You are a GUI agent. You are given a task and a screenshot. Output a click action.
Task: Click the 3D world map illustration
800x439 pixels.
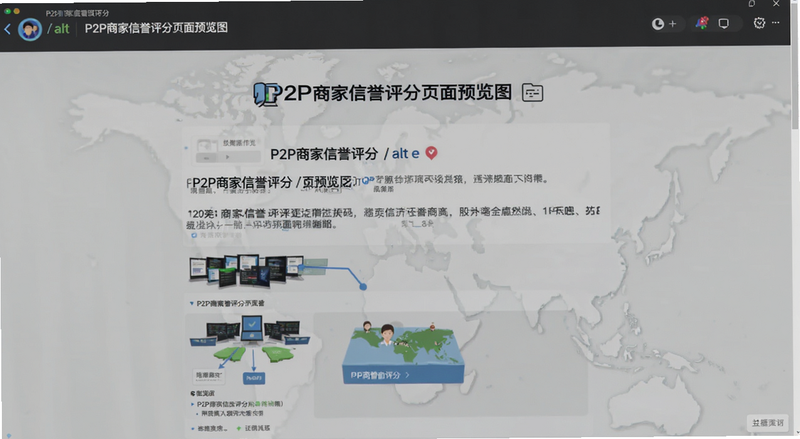pos(403,352)
